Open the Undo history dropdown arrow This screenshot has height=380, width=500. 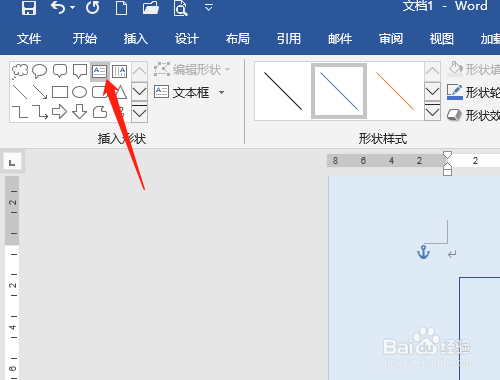click(x=72, y=7)
